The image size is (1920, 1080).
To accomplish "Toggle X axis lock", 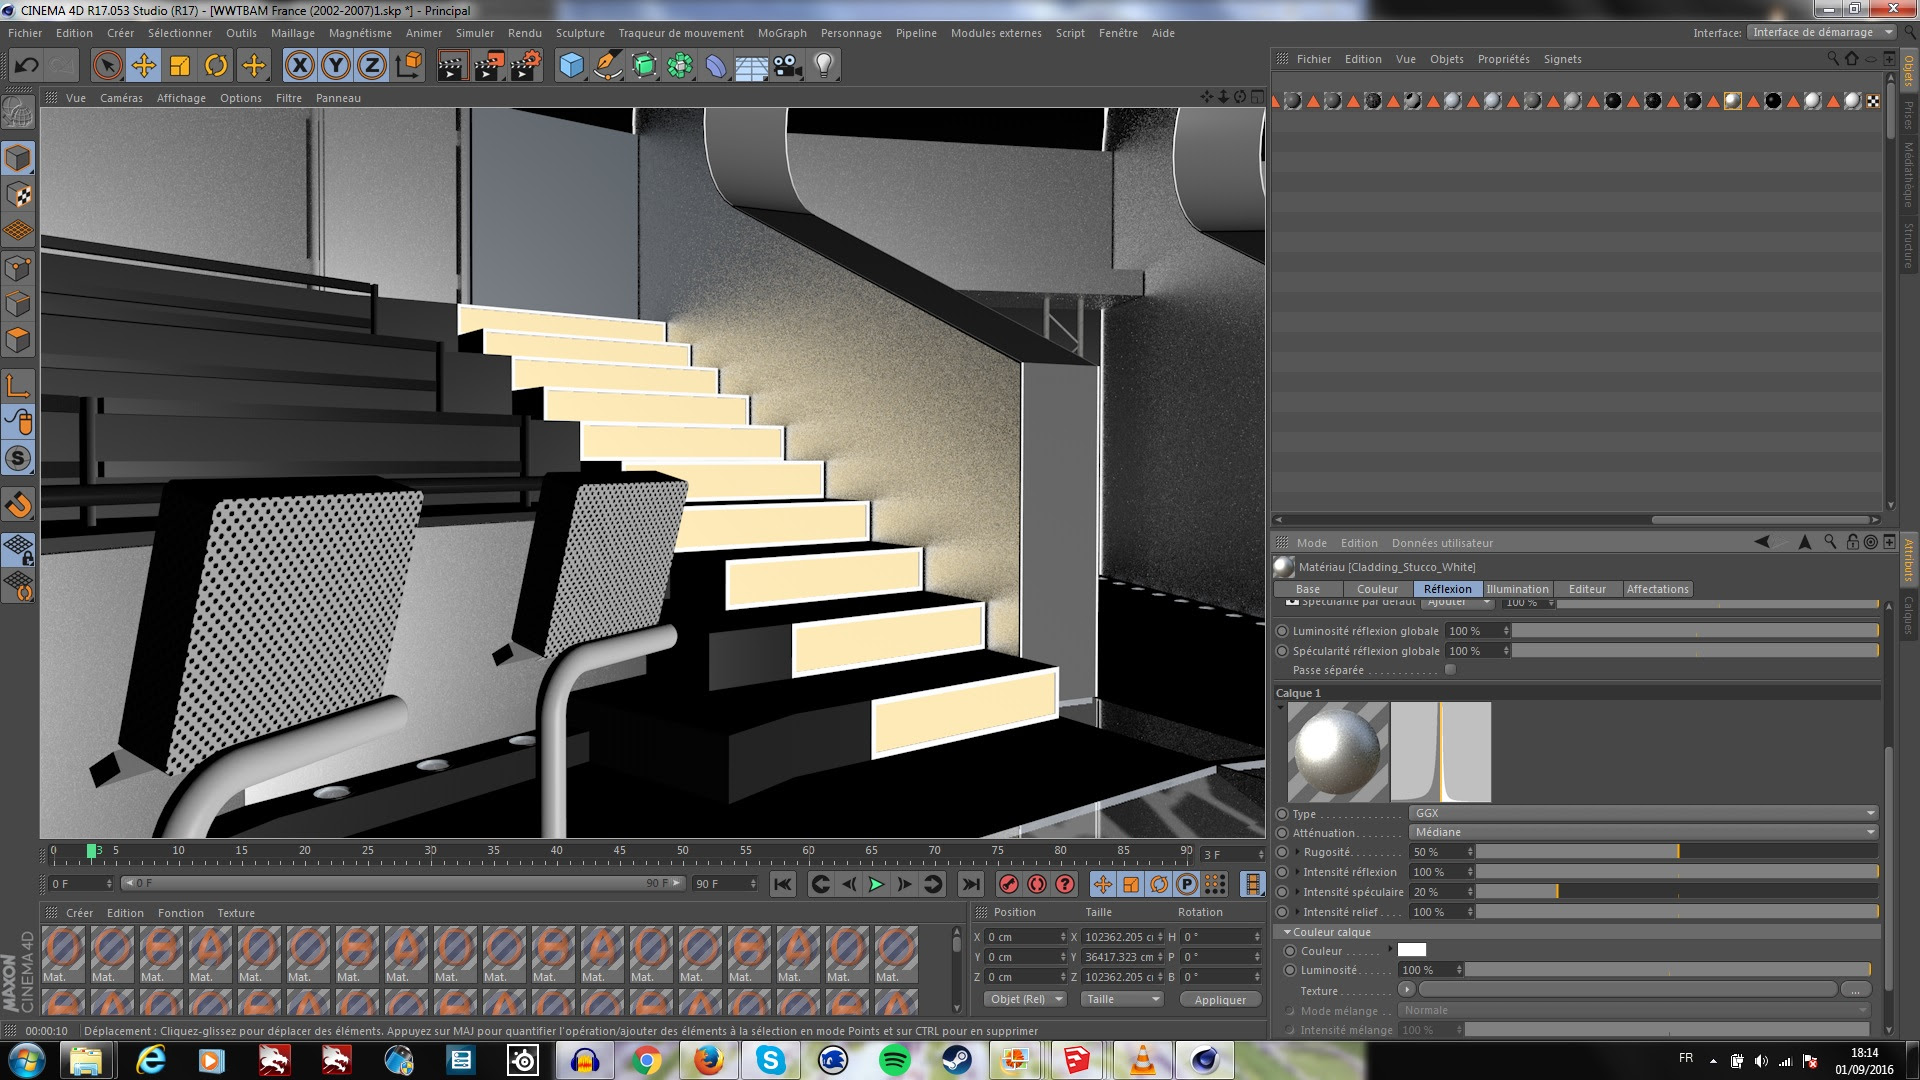I will (x=299, y=66).
